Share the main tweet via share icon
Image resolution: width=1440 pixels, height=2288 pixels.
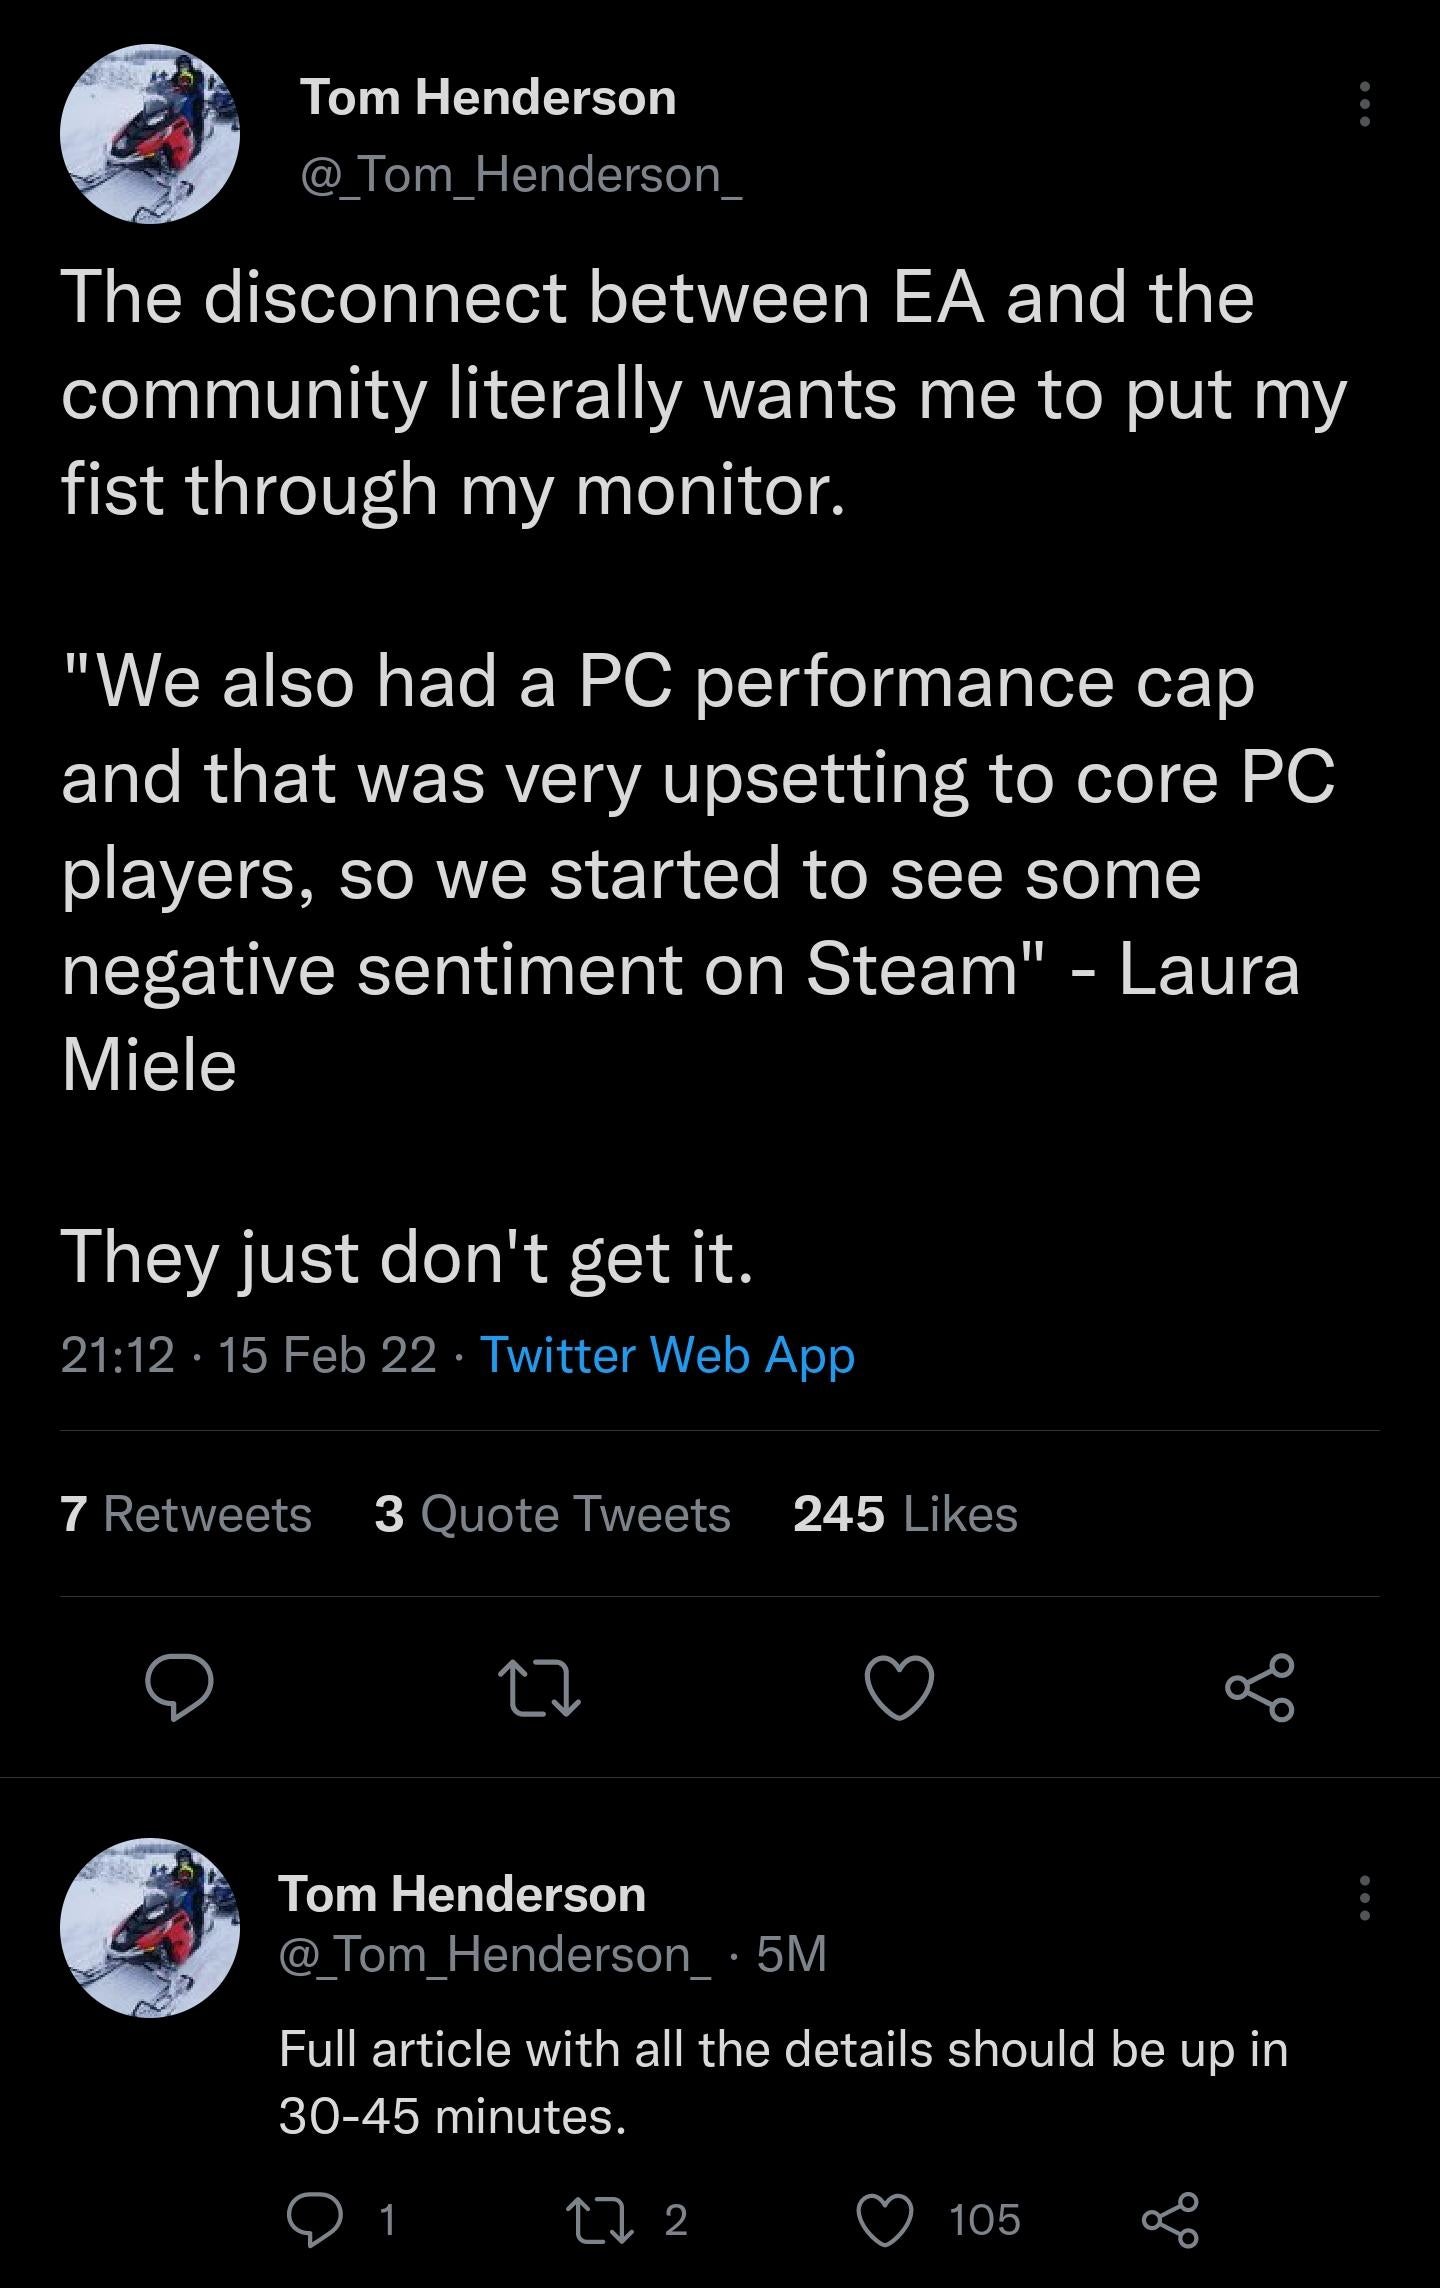(1260, 1687)
